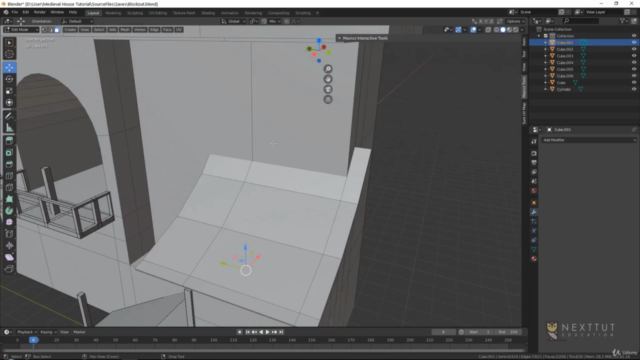This screenshot has height=360, width=640.
Task: Jump to the timeline end frame
Action: click(x=281, y=332)
